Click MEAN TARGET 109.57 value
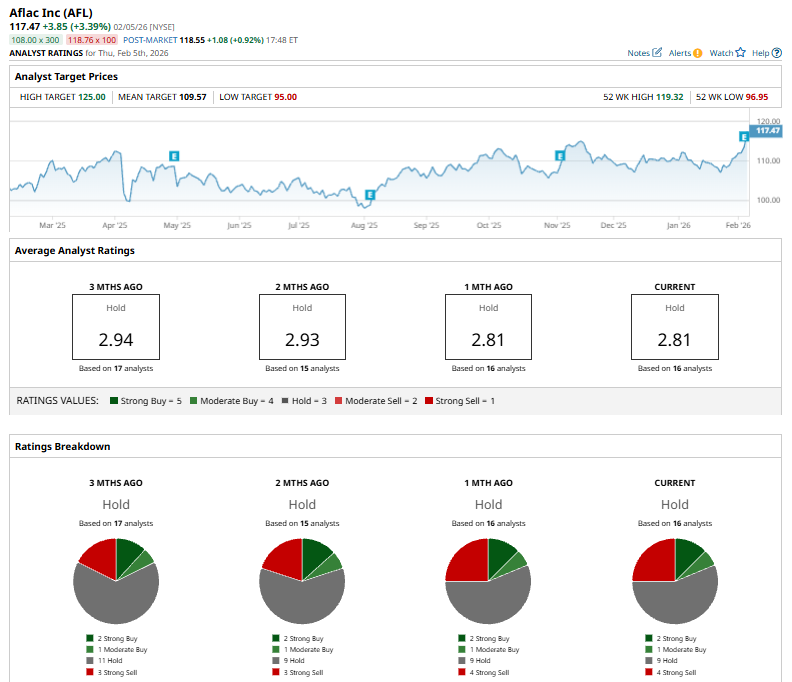This screenshot has height=682, width=792. [193, 97]
